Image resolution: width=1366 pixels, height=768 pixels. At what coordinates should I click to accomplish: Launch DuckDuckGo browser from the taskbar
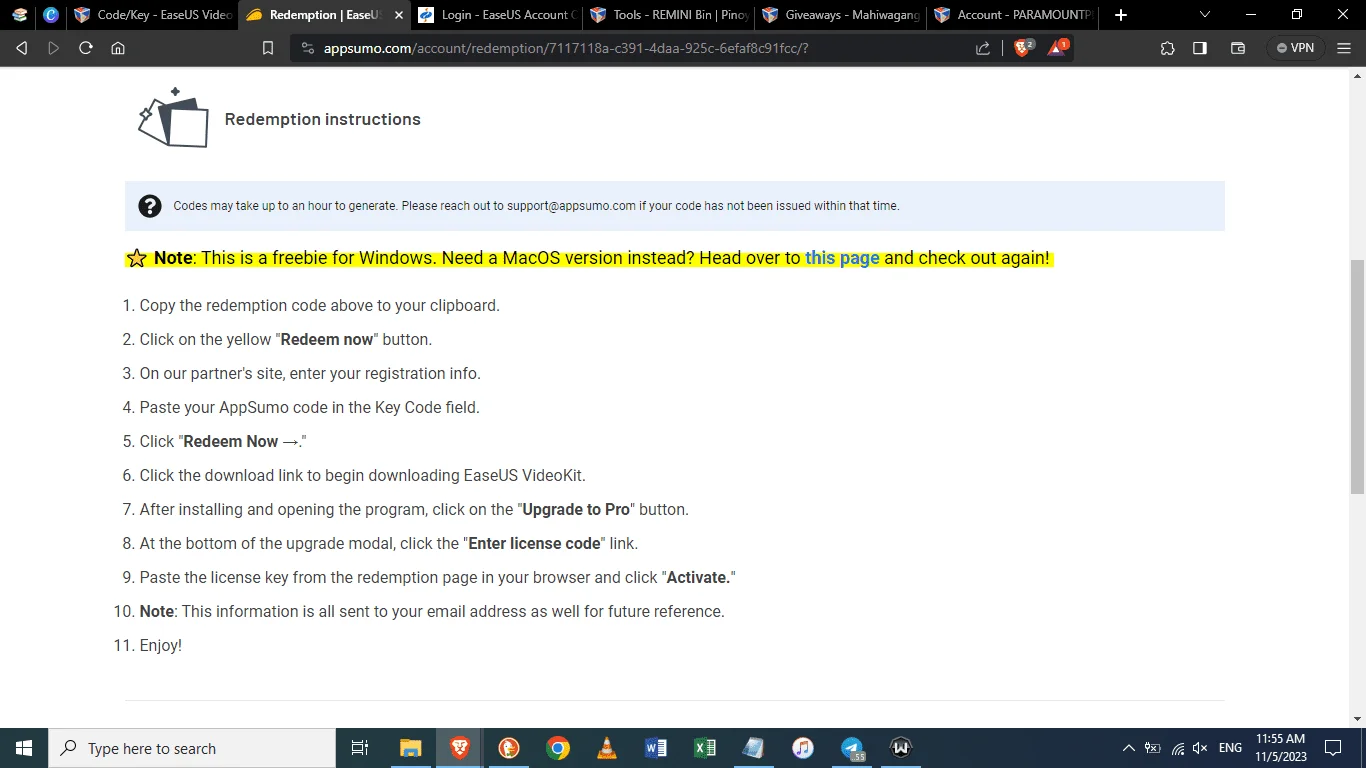coord(509,748)
